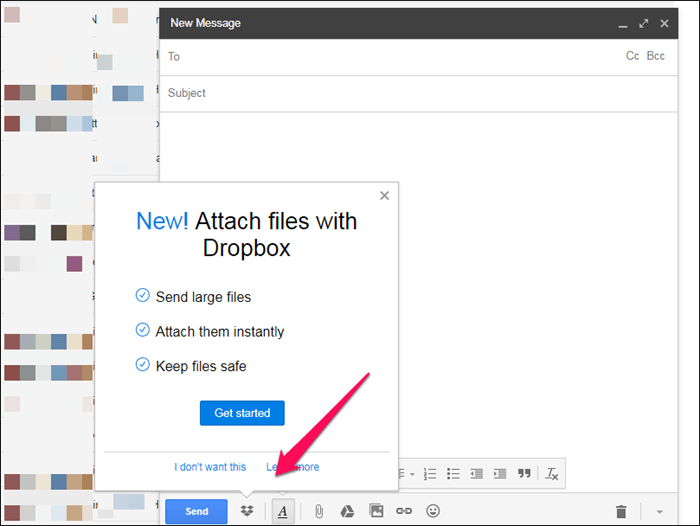The width and height of the screenshot is (700, 526).
Task: Click "Send large files" text
Action: tap(203, 297)
